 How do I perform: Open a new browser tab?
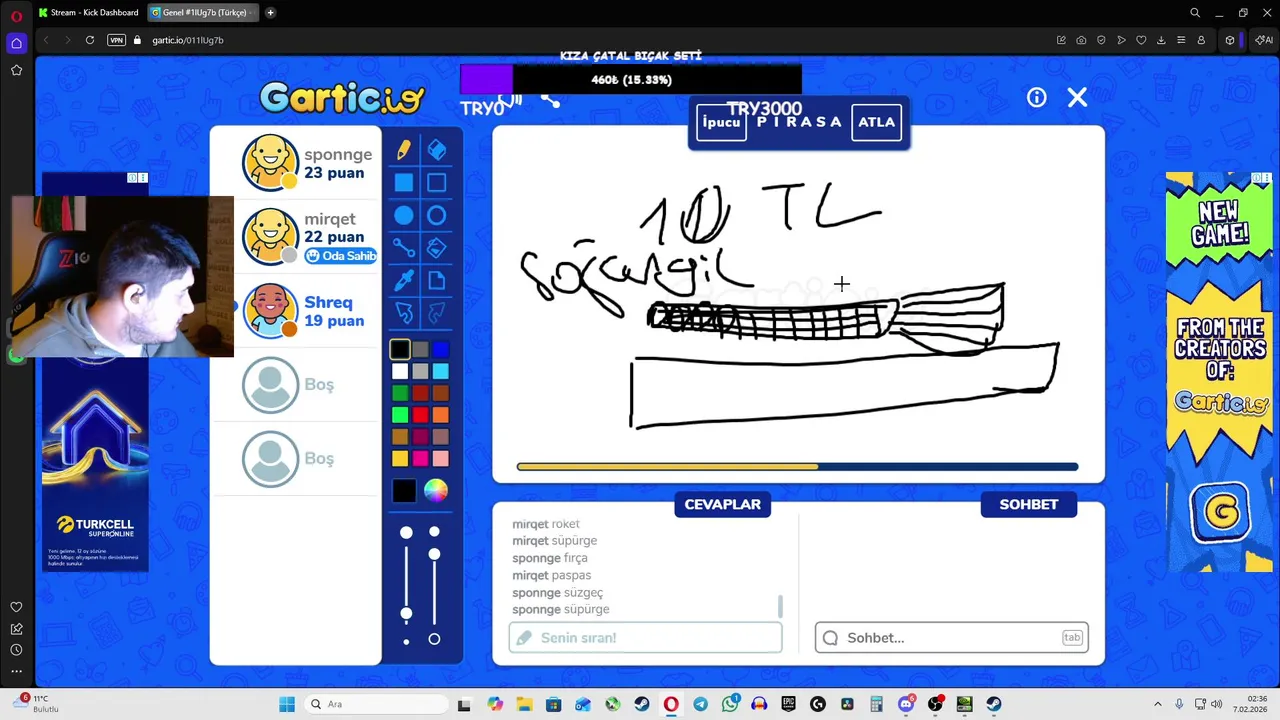coord(270,13)
